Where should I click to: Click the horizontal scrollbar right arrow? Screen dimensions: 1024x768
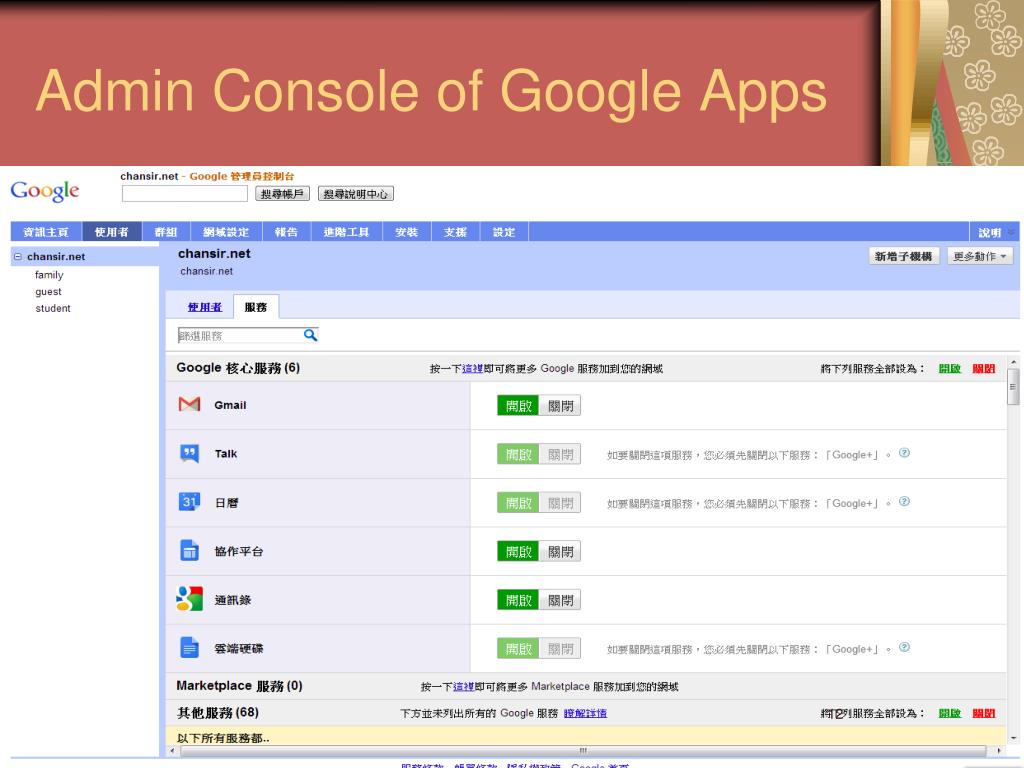(1000, 750)
